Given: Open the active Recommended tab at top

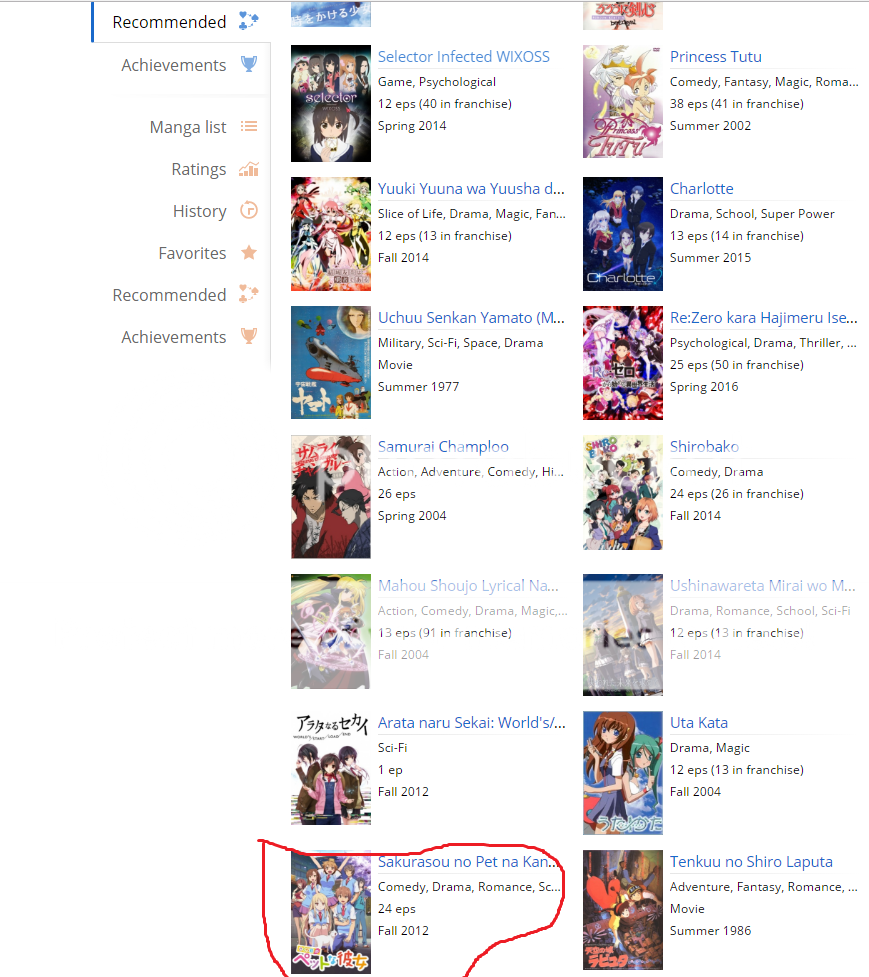Looking at the screenshot, I should (181, 22).
